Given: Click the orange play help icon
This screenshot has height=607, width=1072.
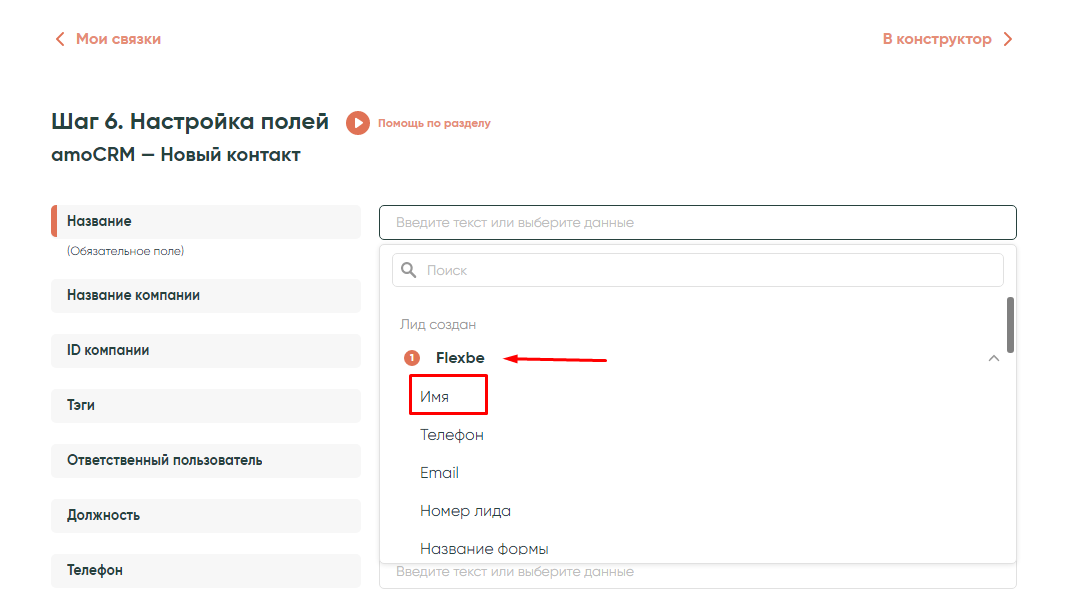Looking at the screenshot, I should tap(357, 123).
